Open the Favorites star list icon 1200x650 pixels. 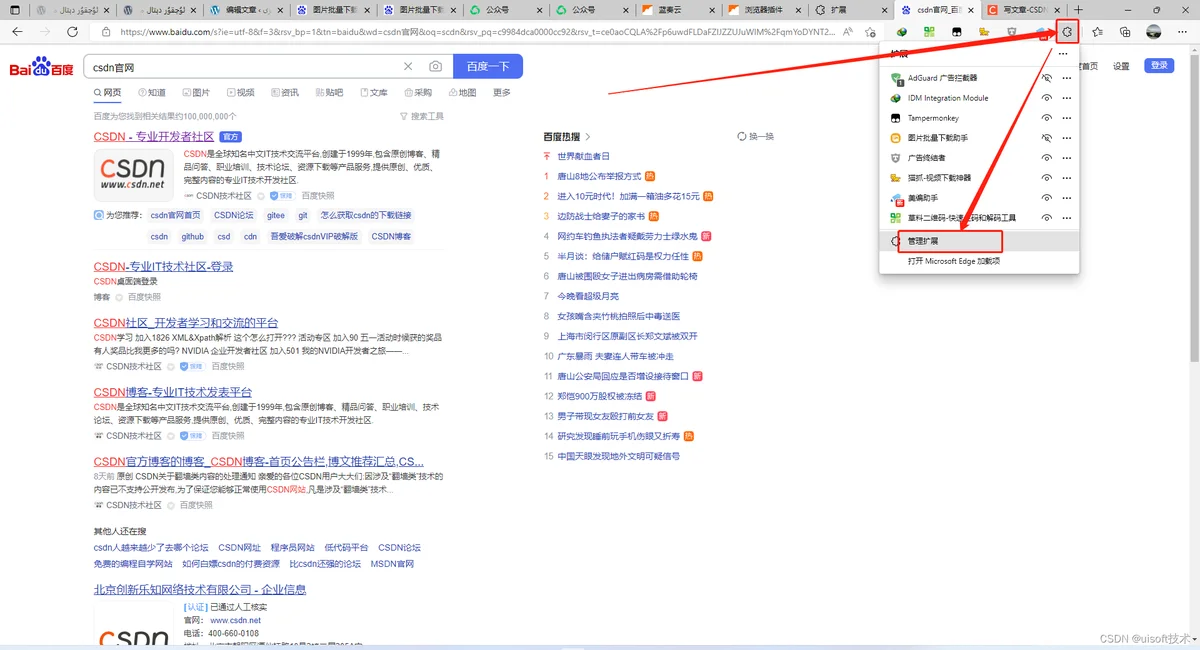pyautogui.click(x=1098, y=32)
